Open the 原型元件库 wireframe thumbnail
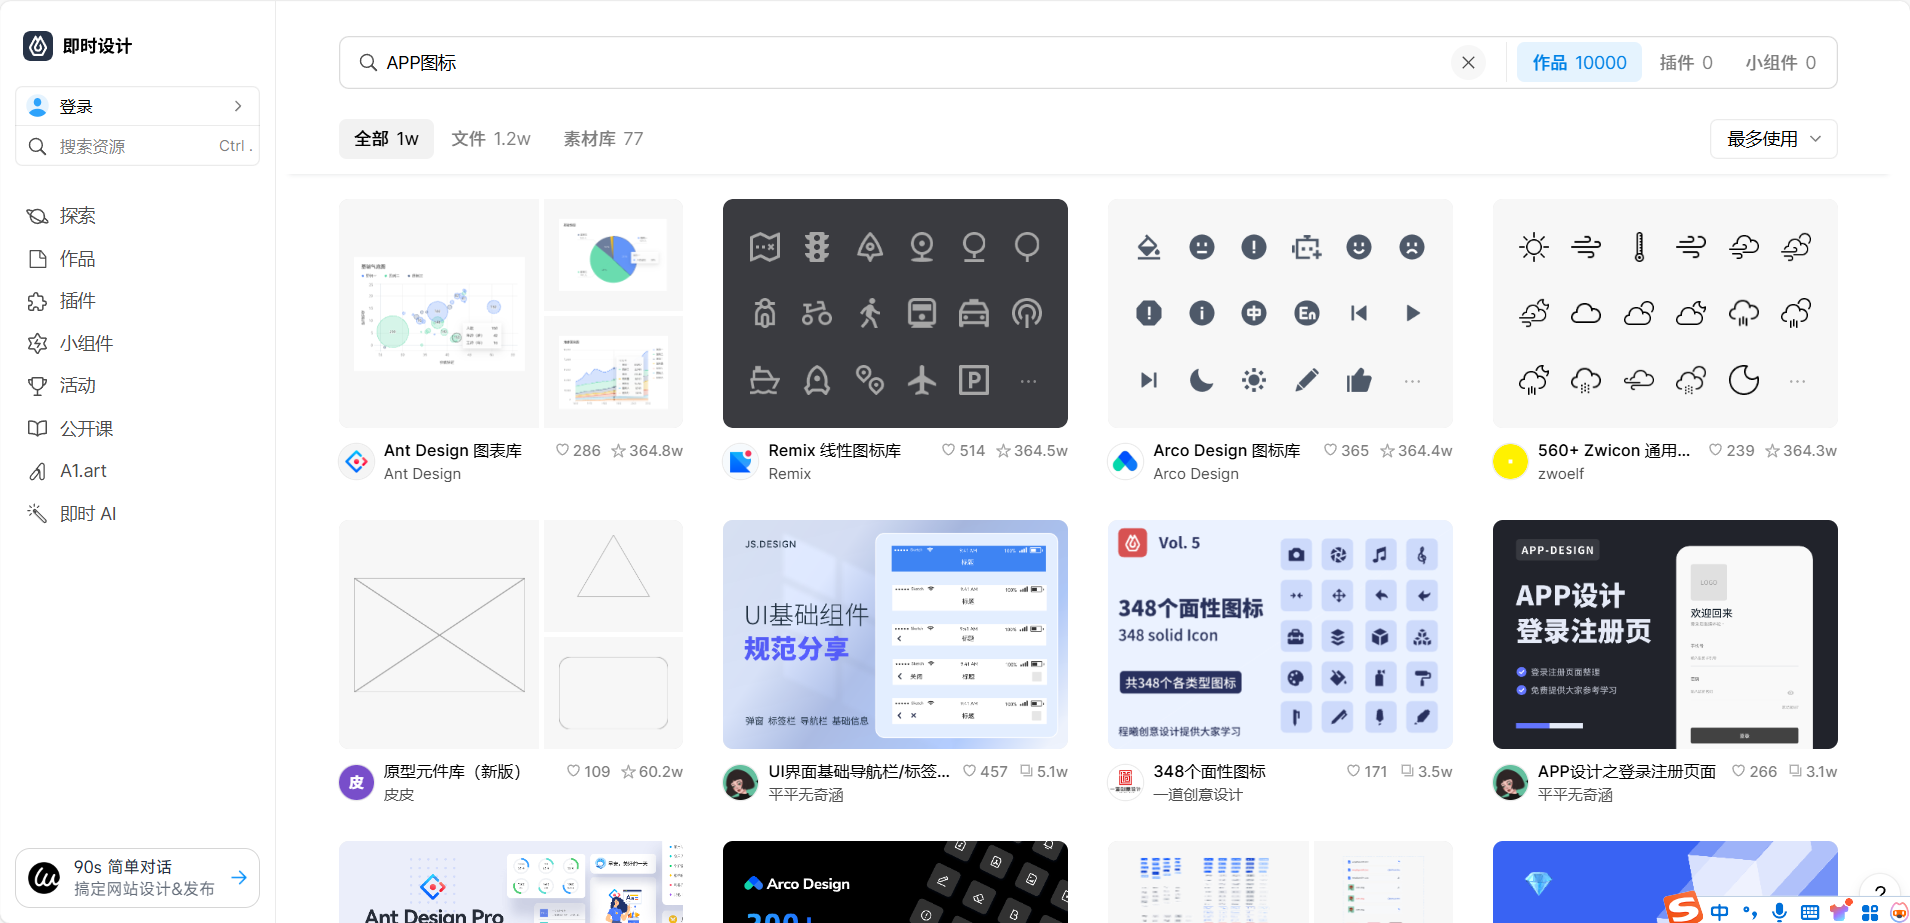 (511, 634)
